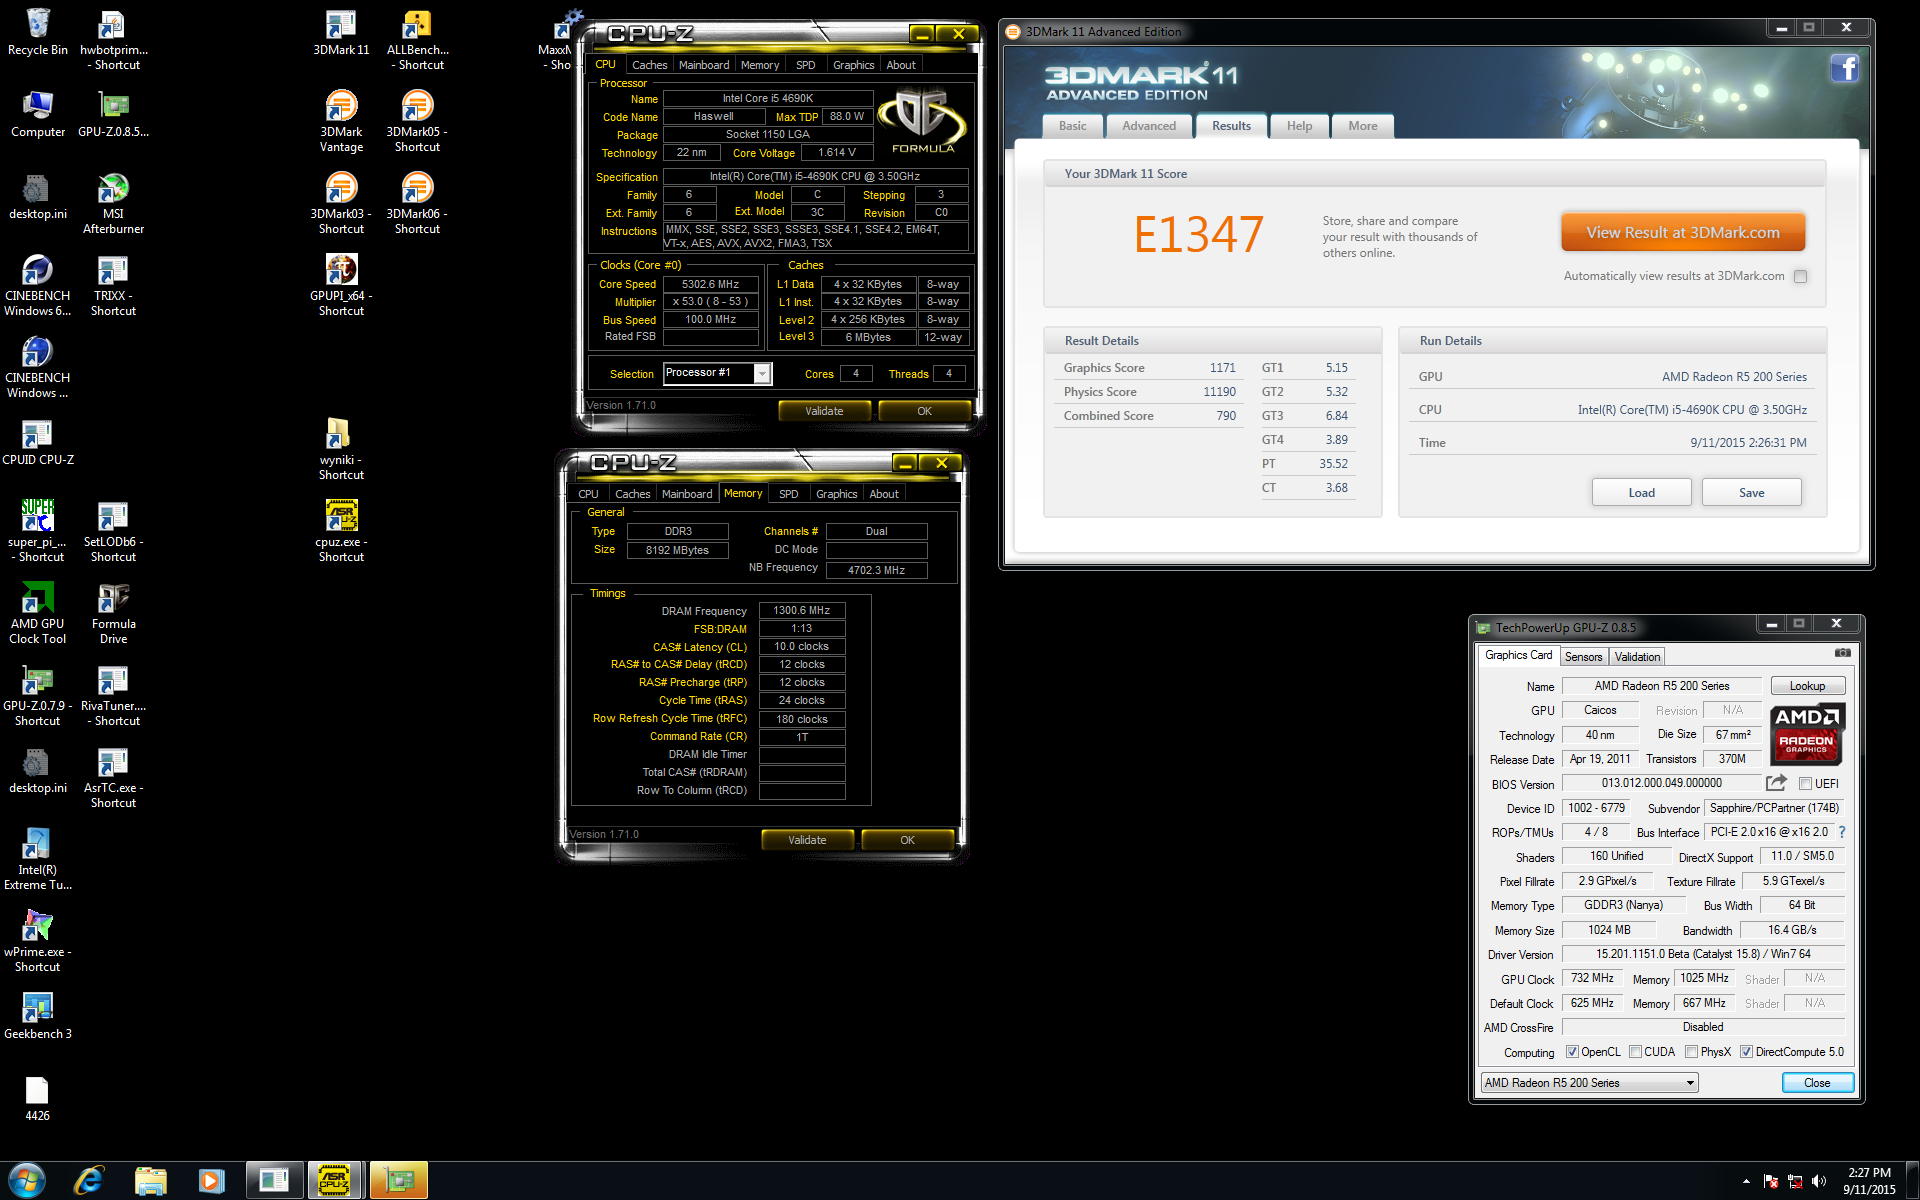
Task: Launch 3DMark 11 desktop shortcut
Action: [x=341, y=32]
